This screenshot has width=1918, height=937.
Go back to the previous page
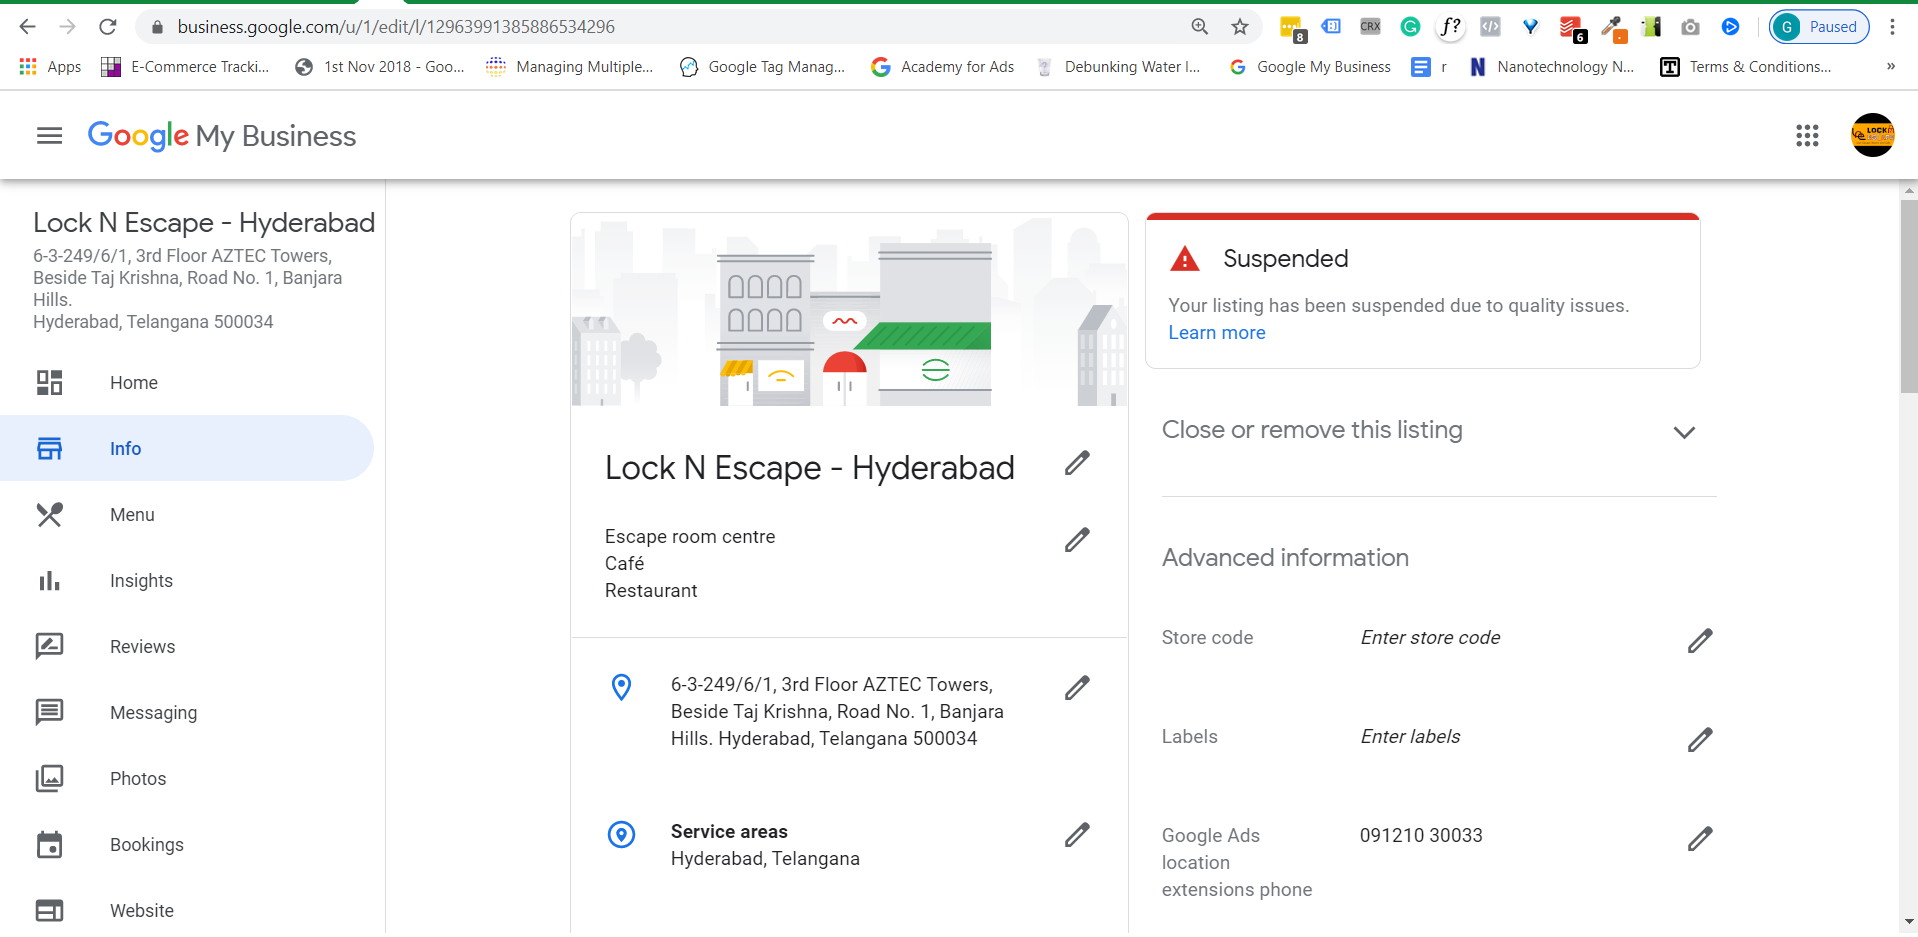tap(28, 27)
